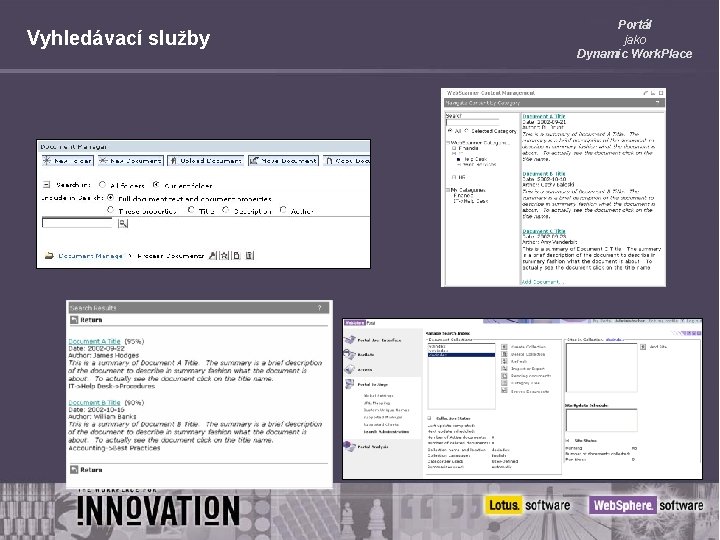720x540 pixels.
Task: Select All Folders radio button
Action: (102, 185)
